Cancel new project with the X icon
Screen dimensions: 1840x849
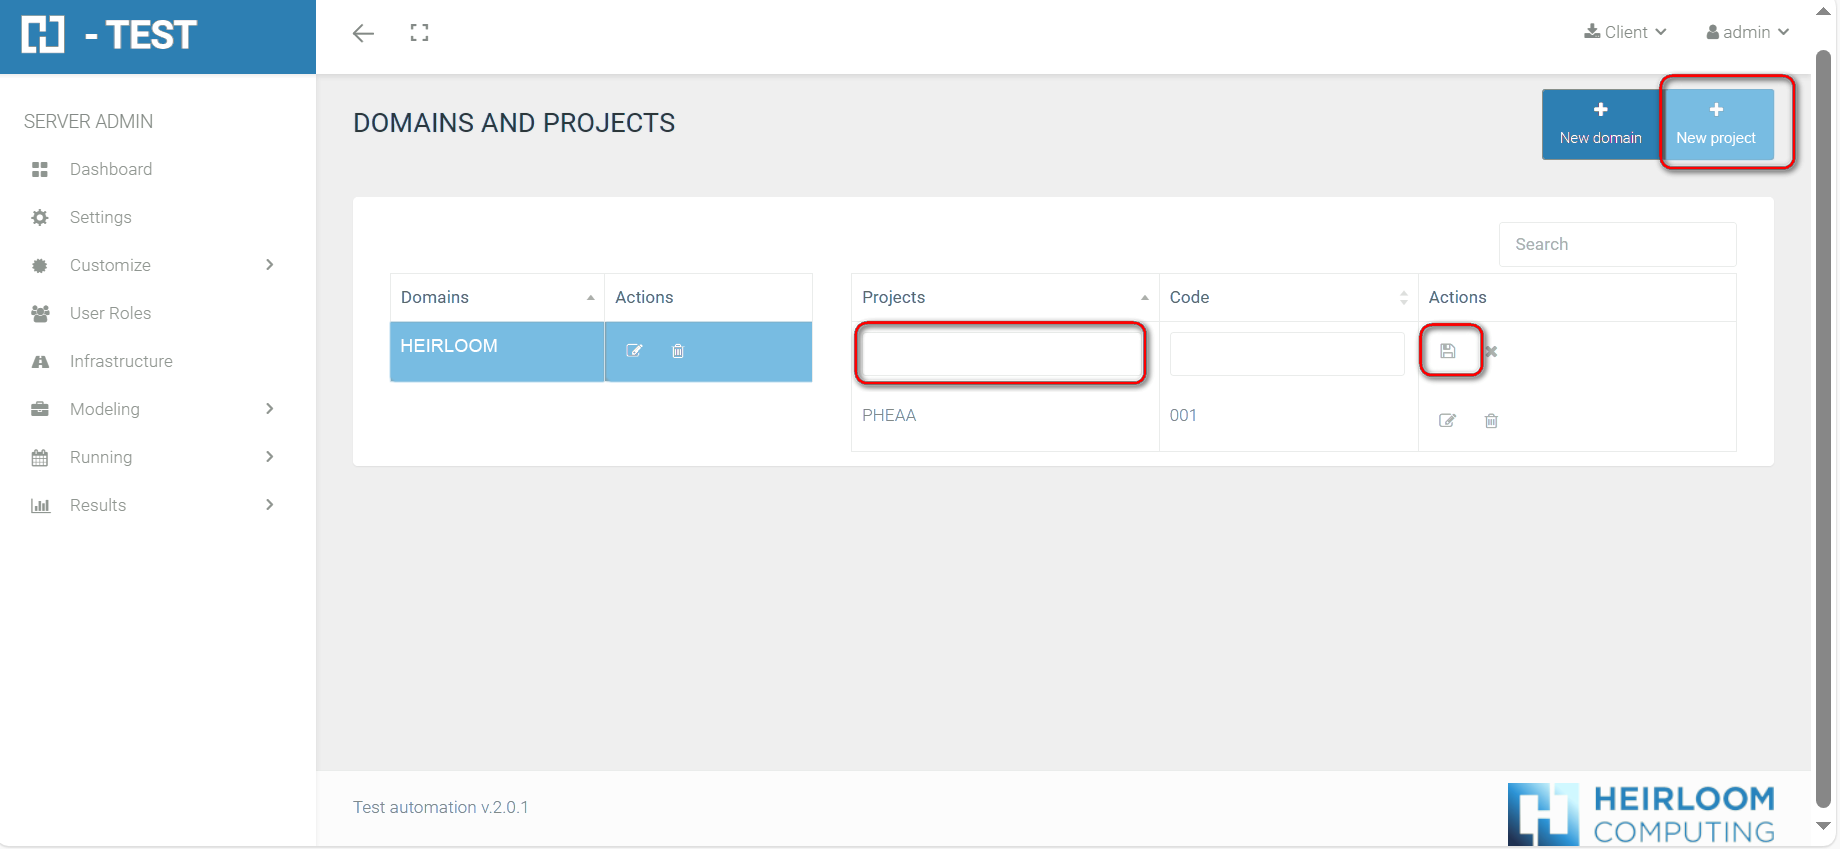pyautogui.click(x=1491, y=351)
